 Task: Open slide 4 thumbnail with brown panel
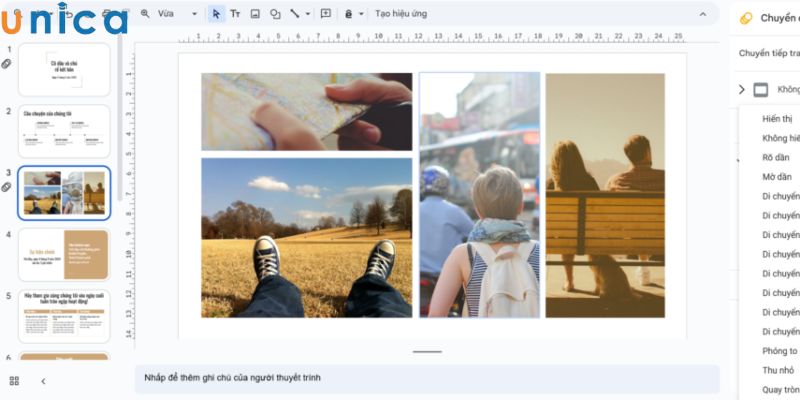[64, 255]
